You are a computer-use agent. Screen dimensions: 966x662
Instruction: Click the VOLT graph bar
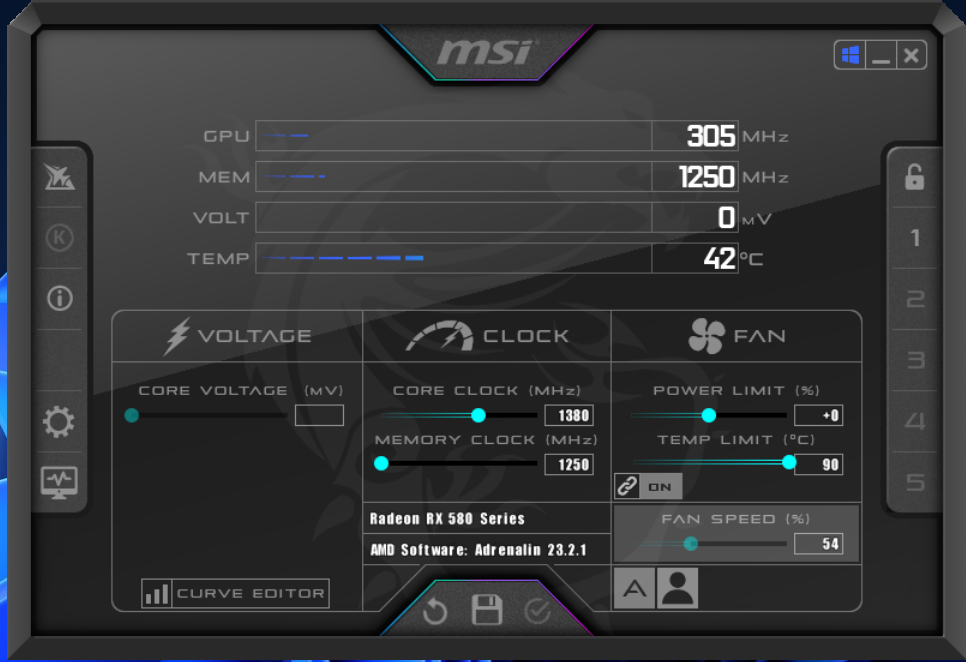[453, 217]
